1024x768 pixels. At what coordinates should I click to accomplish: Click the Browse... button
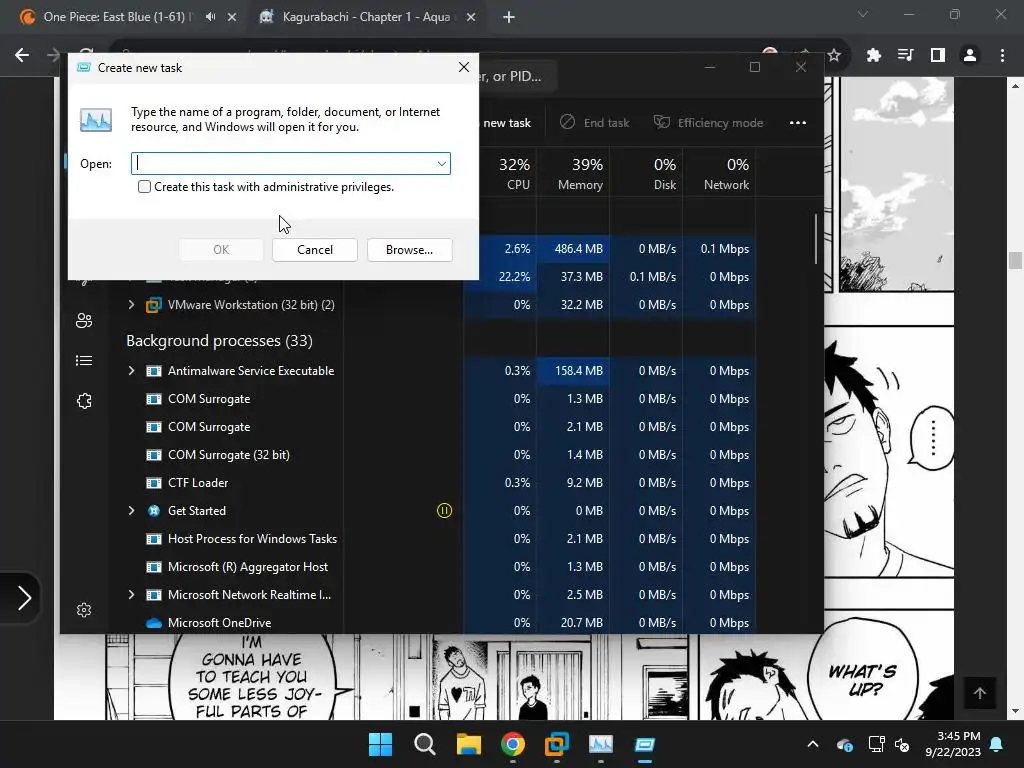(409, 250)
